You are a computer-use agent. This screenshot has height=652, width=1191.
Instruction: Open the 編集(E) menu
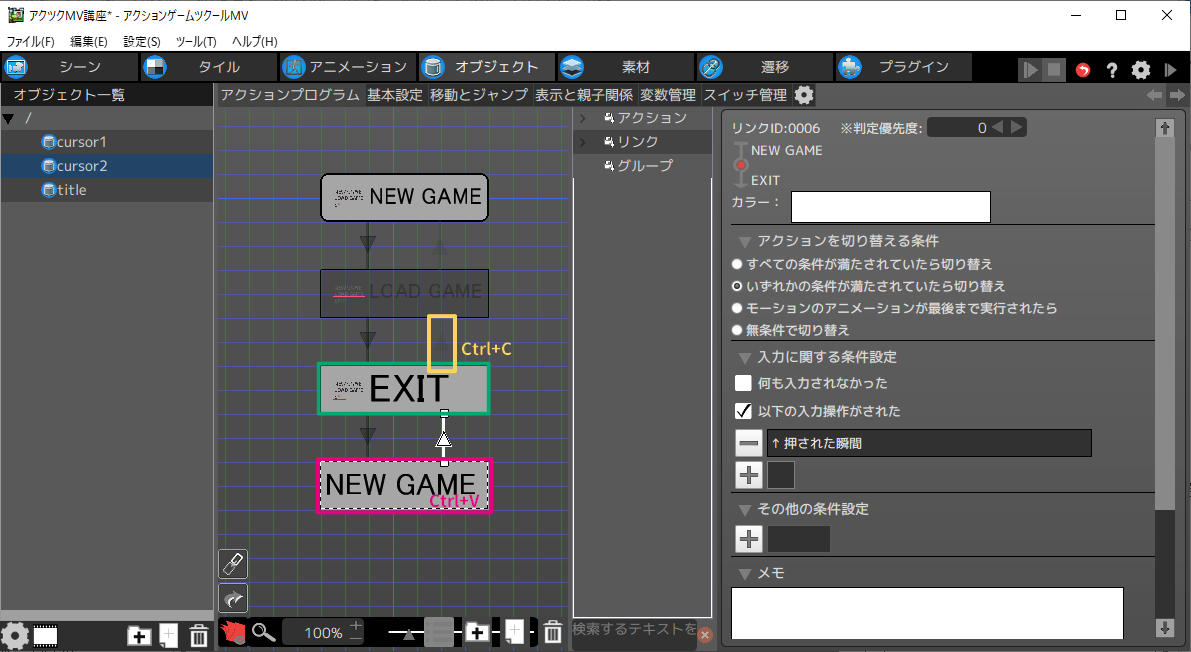(88, 41)
